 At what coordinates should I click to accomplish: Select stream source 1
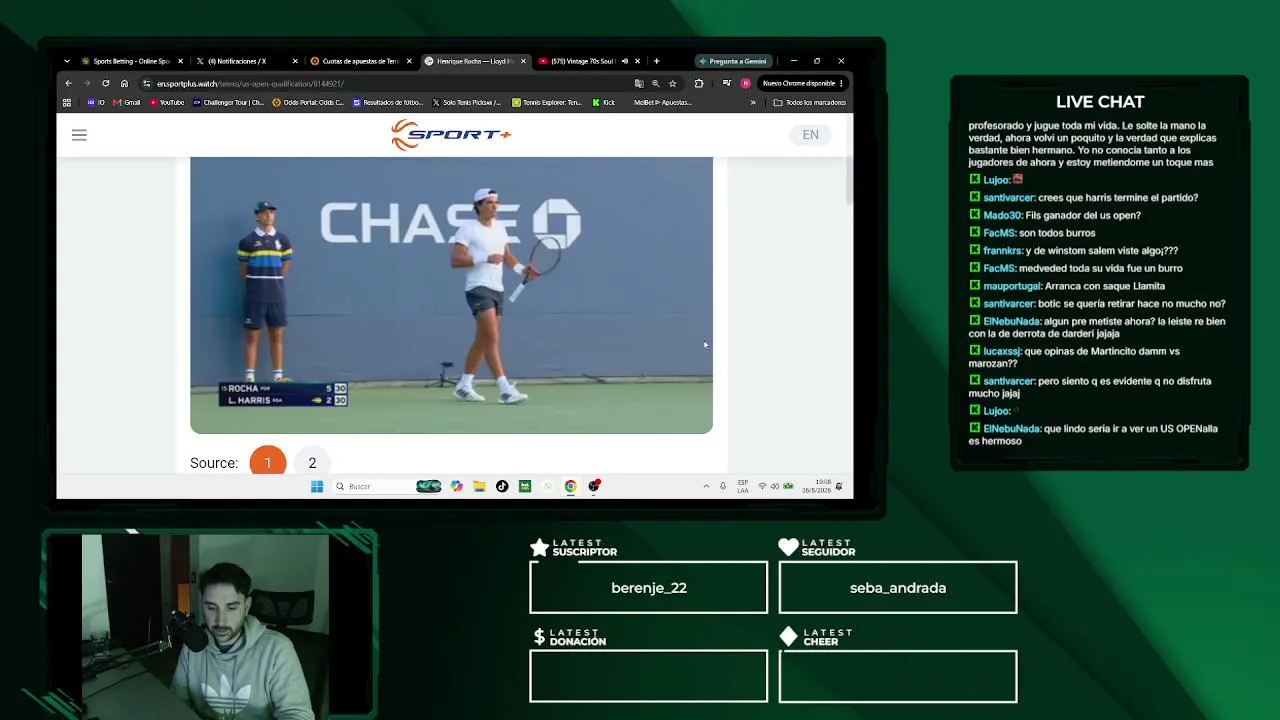pos(268,463)
